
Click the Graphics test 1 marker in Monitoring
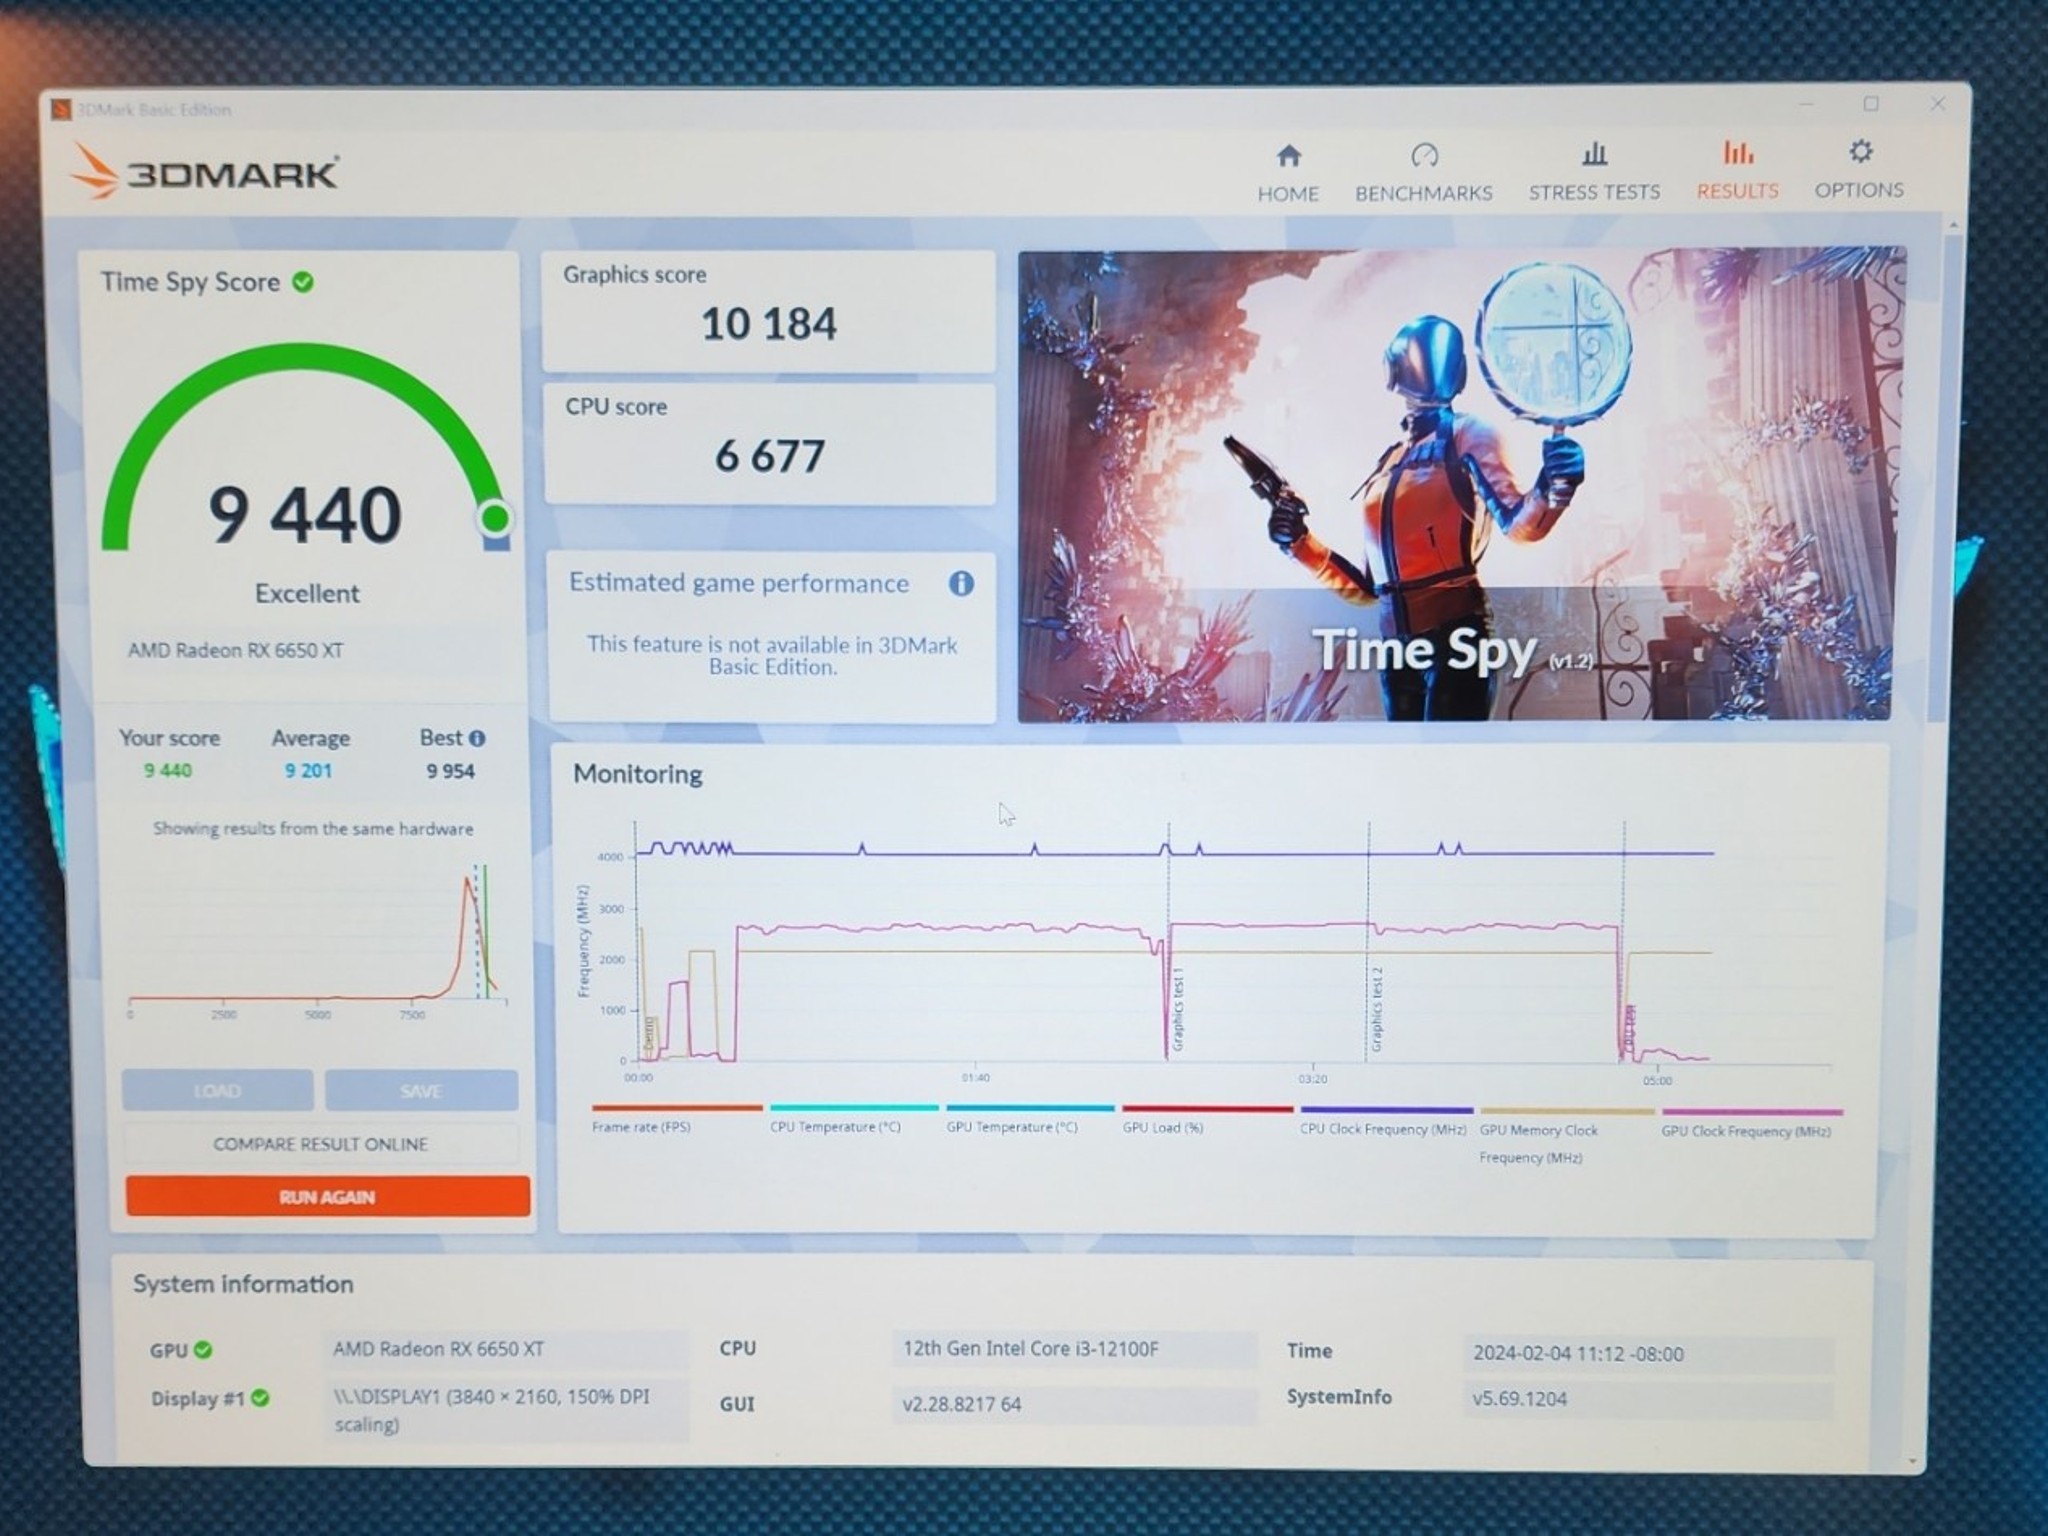tap(1177, 1009)
